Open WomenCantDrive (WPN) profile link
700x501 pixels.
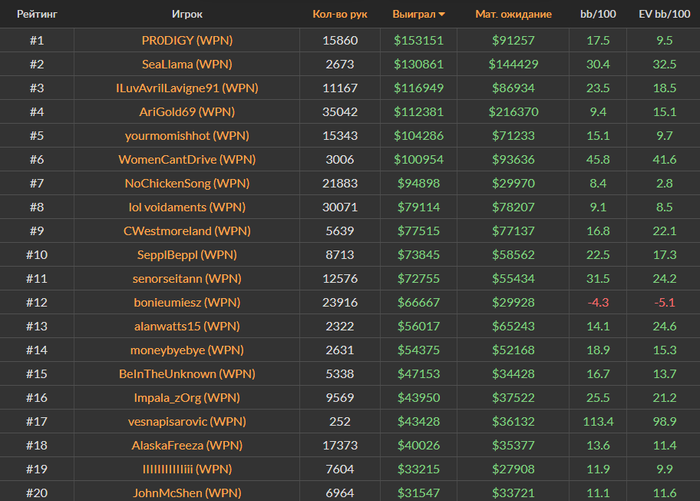[187, 159]
